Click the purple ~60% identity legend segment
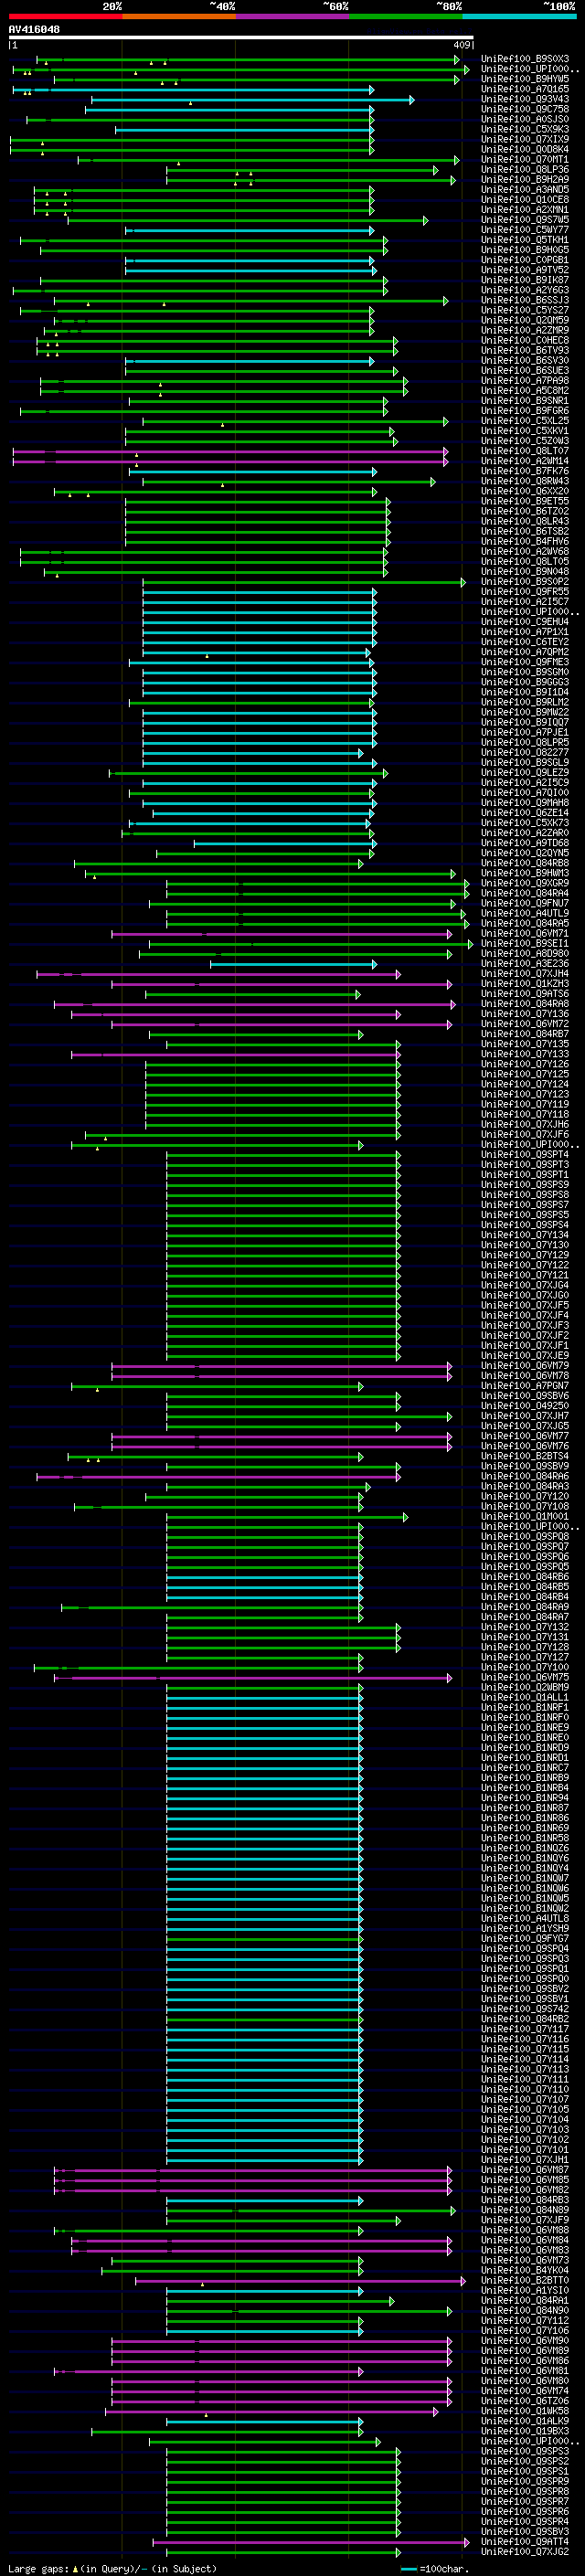The width and height of the screenshot is (585, 2576). tap(292, 16)
